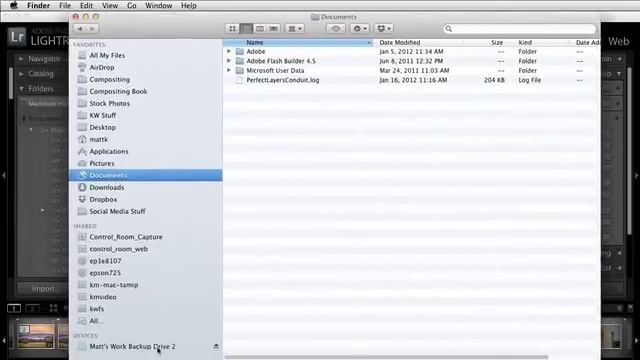640x360 pixels.
Task: Sort by Size column header
Action: click(489, 42)
